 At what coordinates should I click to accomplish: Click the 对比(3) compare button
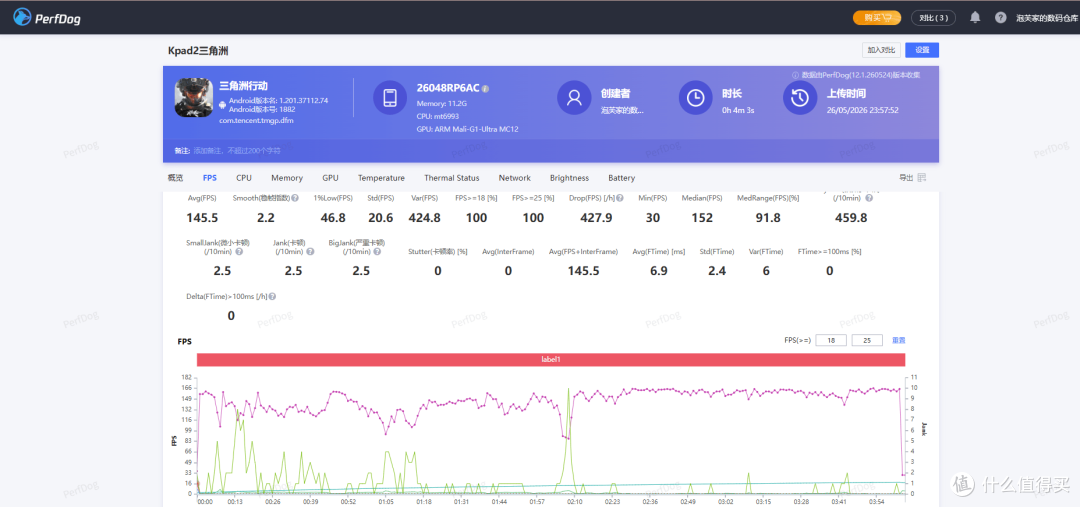[x=933, y=18]
